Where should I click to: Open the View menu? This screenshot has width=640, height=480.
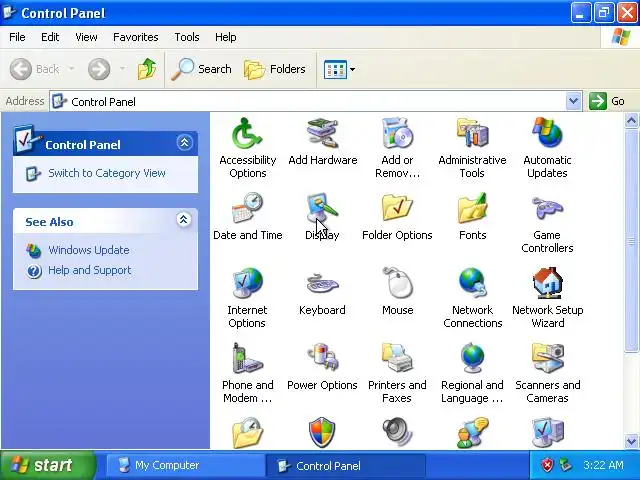(86, 37)
